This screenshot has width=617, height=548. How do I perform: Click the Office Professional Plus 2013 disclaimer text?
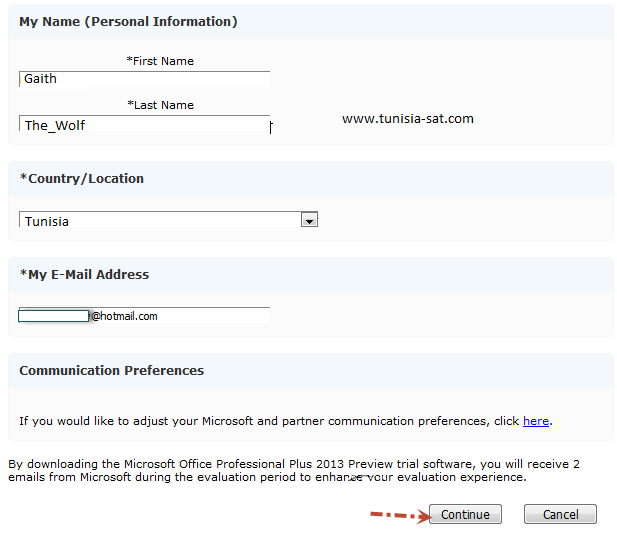[x=293, y=470]
